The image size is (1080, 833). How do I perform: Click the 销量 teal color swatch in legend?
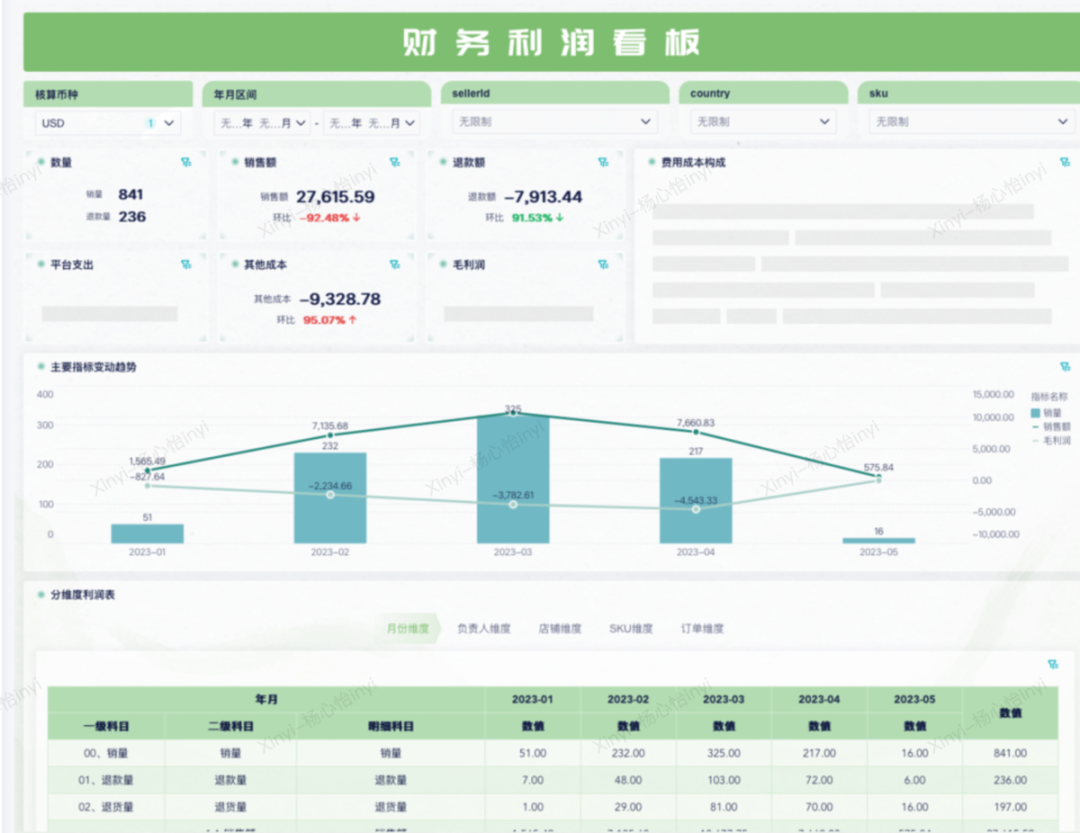[1036, 412]
